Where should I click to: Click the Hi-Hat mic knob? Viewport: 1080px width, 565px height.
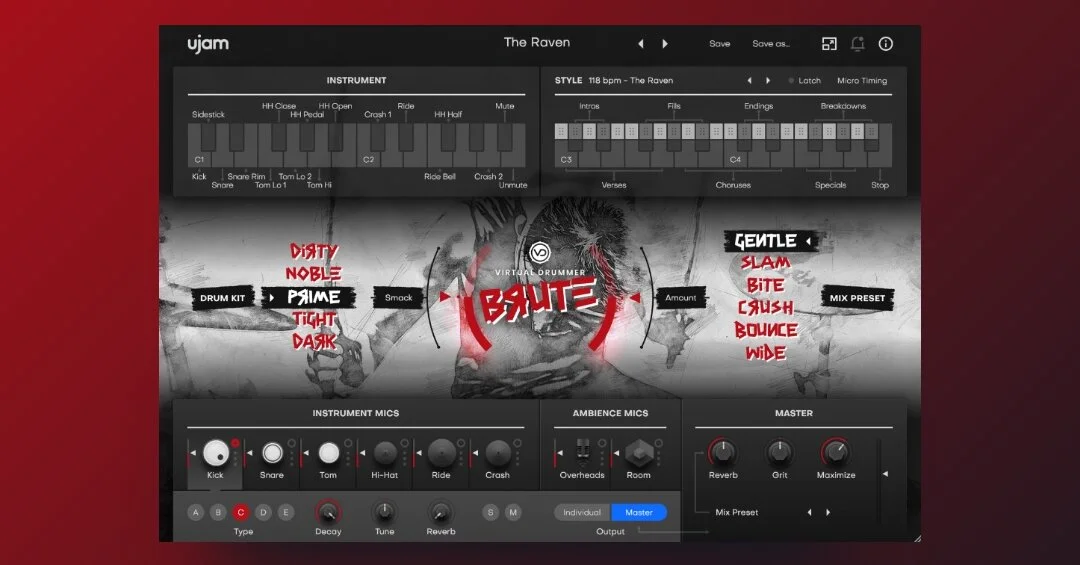[385, 453]
